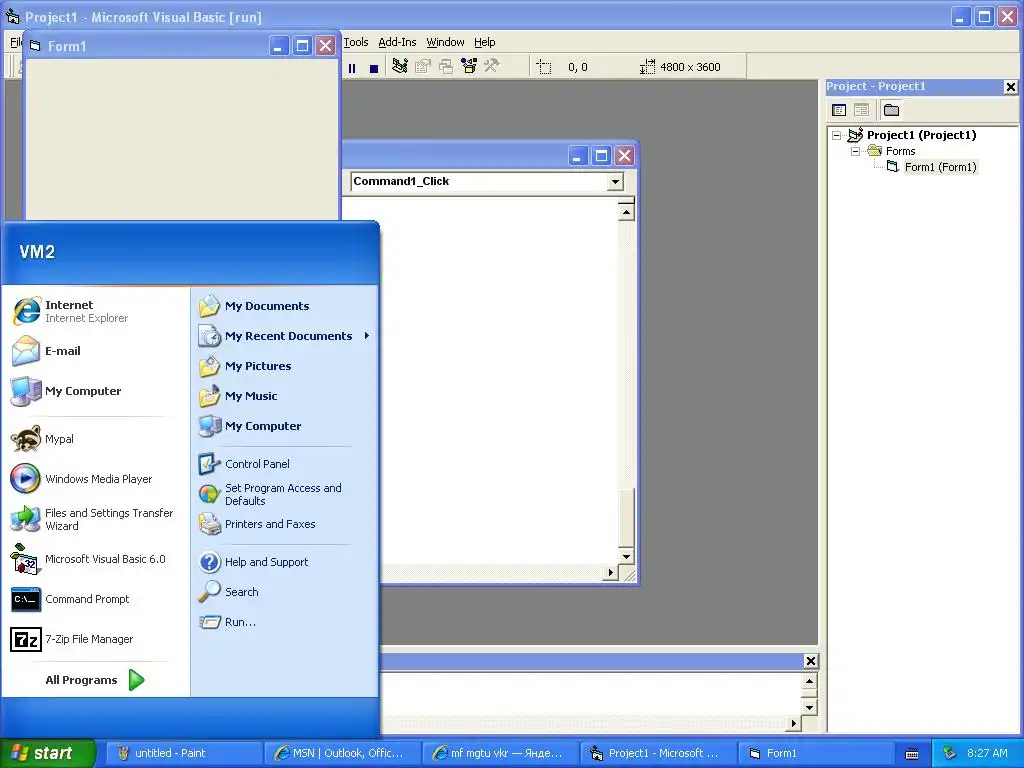
Task: Launch Mypal from the Start menu
Action: [x=95, y=439]
